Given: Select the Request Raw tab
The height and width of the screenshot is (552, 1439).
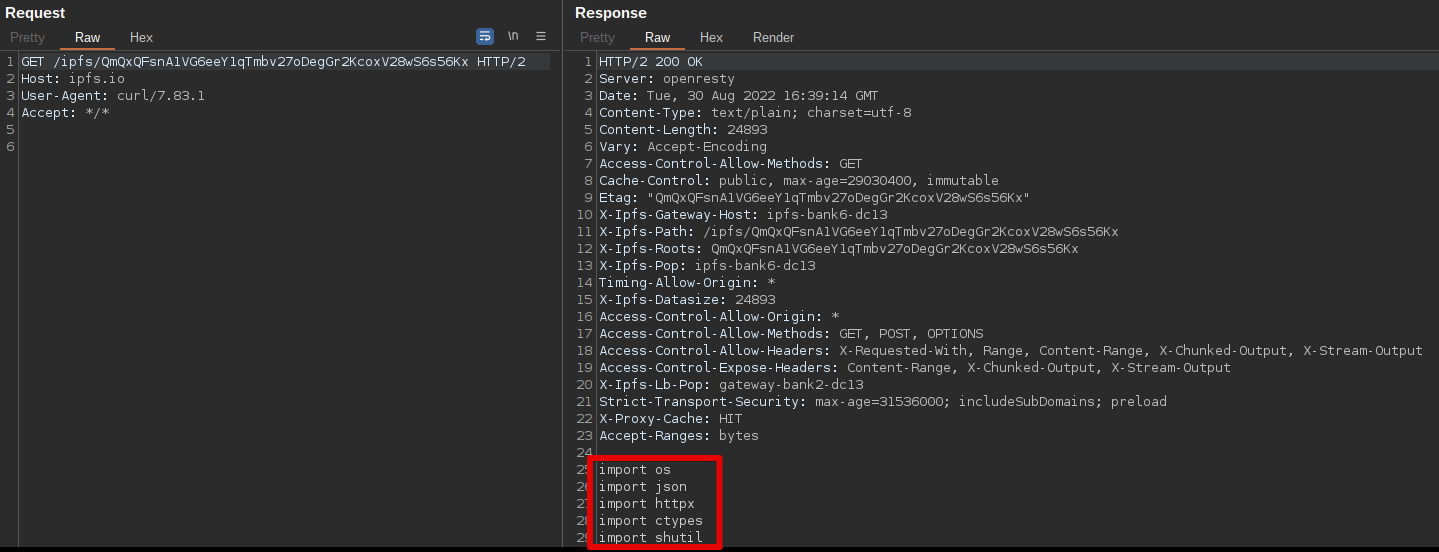Looking at the screenshot, I should pos(88,38).
